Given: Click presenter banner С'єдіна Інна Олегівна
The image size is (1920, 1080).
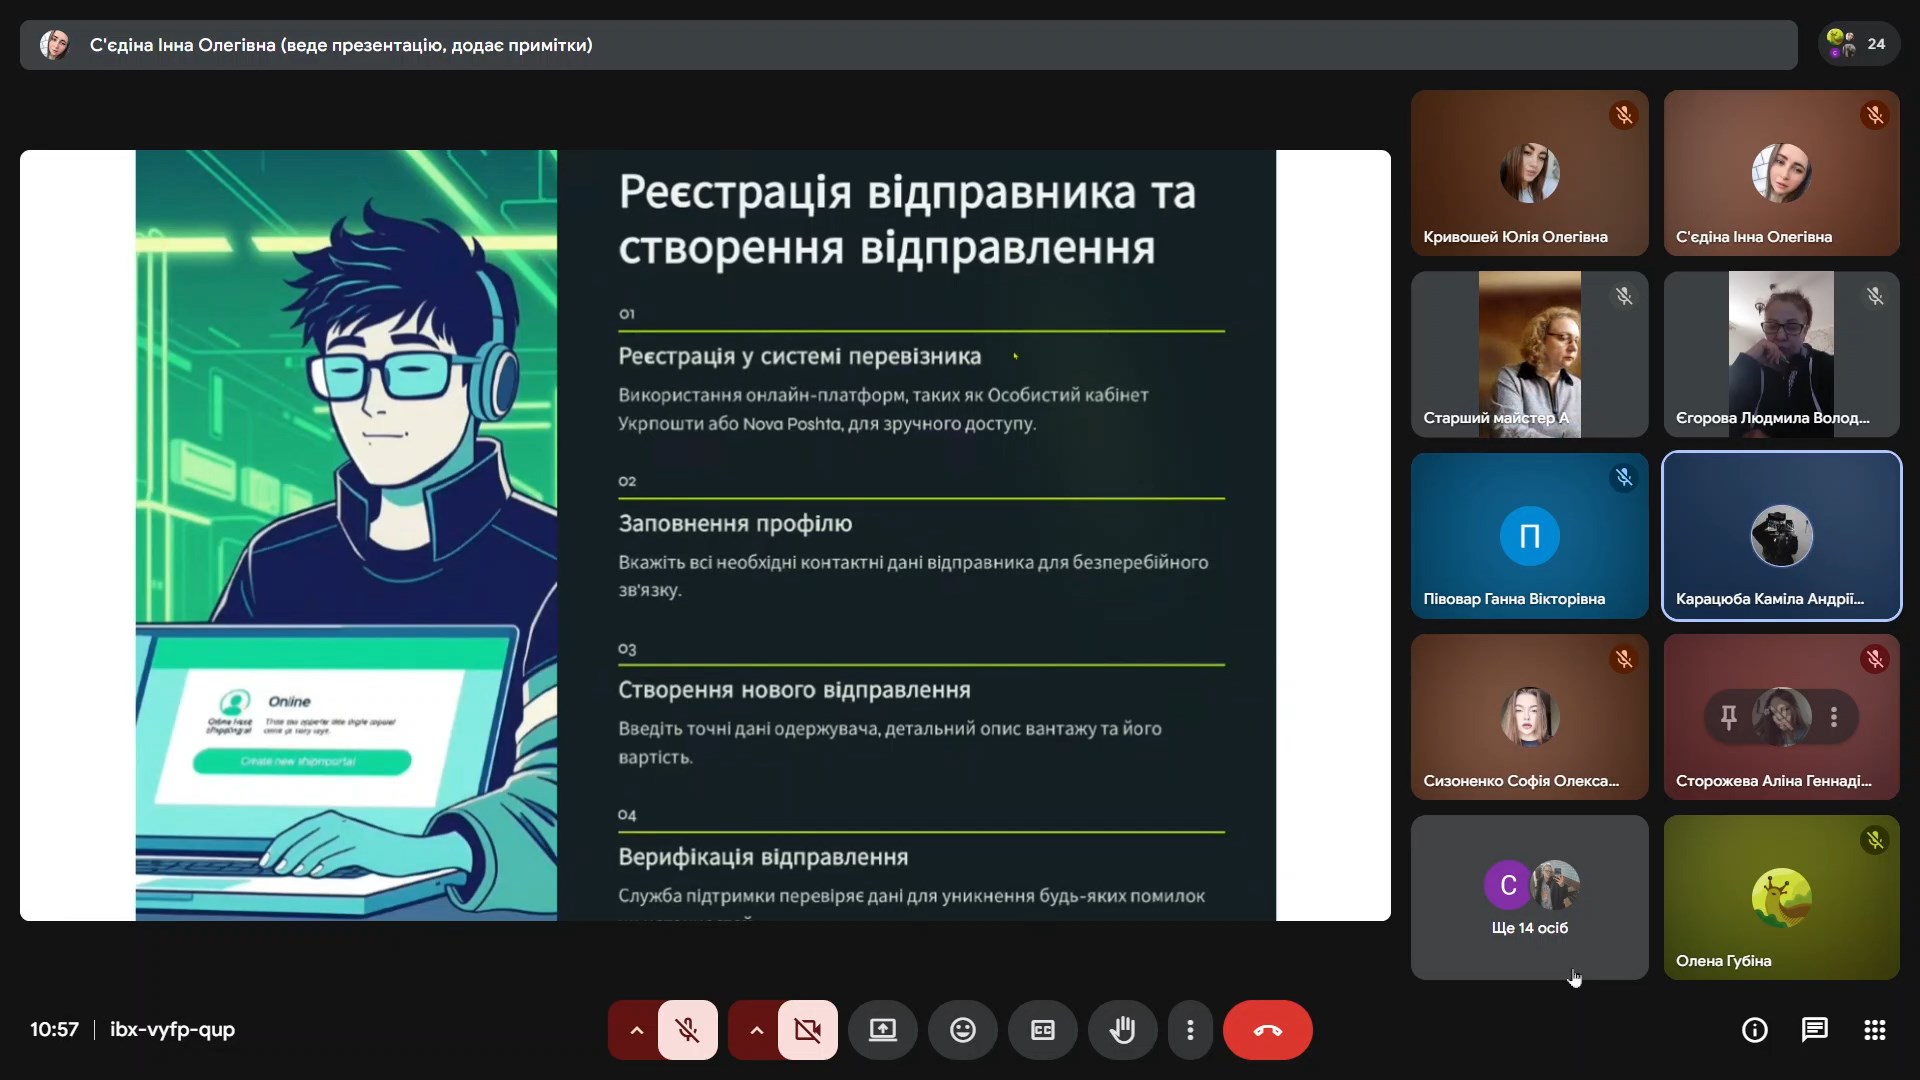Looking at the screenshot, I should 340,45.
